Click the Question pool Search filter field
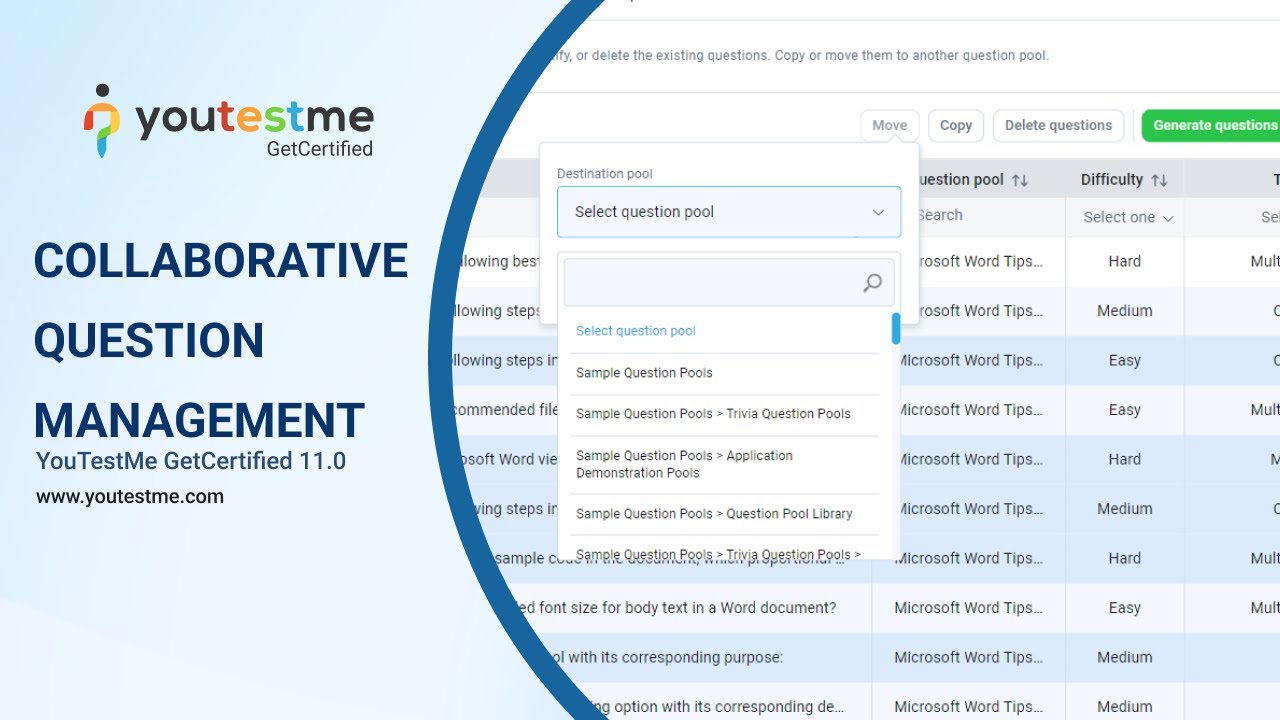1280x720 pixels. [968, 216]
